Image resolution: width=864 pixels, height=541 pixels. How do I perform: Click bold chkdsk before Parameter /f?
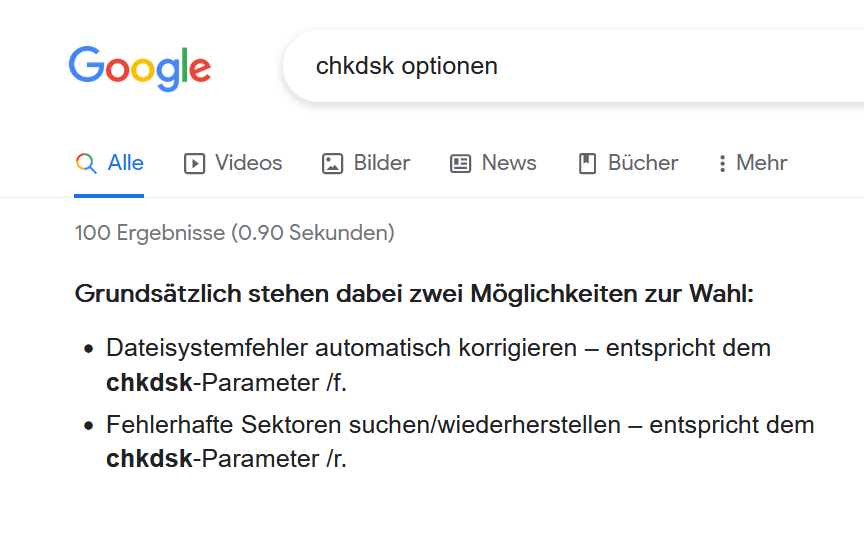pos(149,383)
